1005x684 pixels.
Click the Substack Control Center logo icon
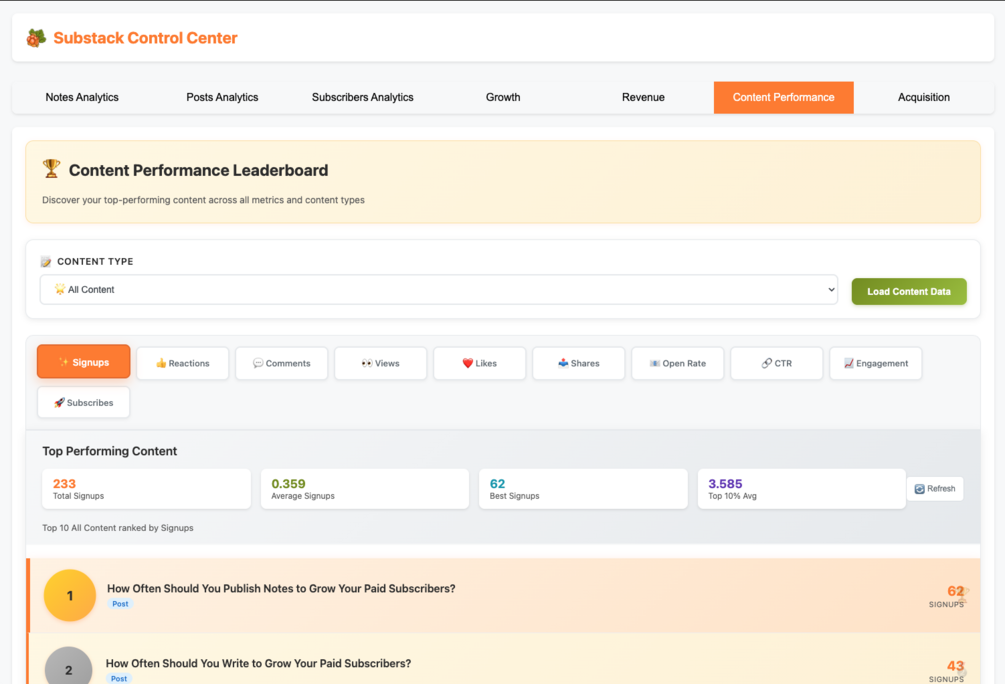click(36, 38)
